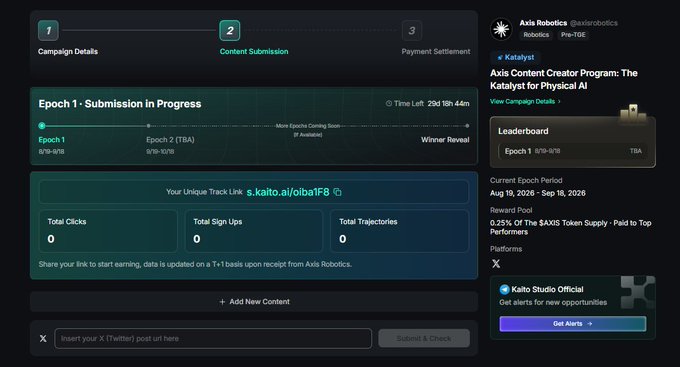Open the @axisrobotics handle
This screenshot has height=367, width=680.
pos(594,23)
